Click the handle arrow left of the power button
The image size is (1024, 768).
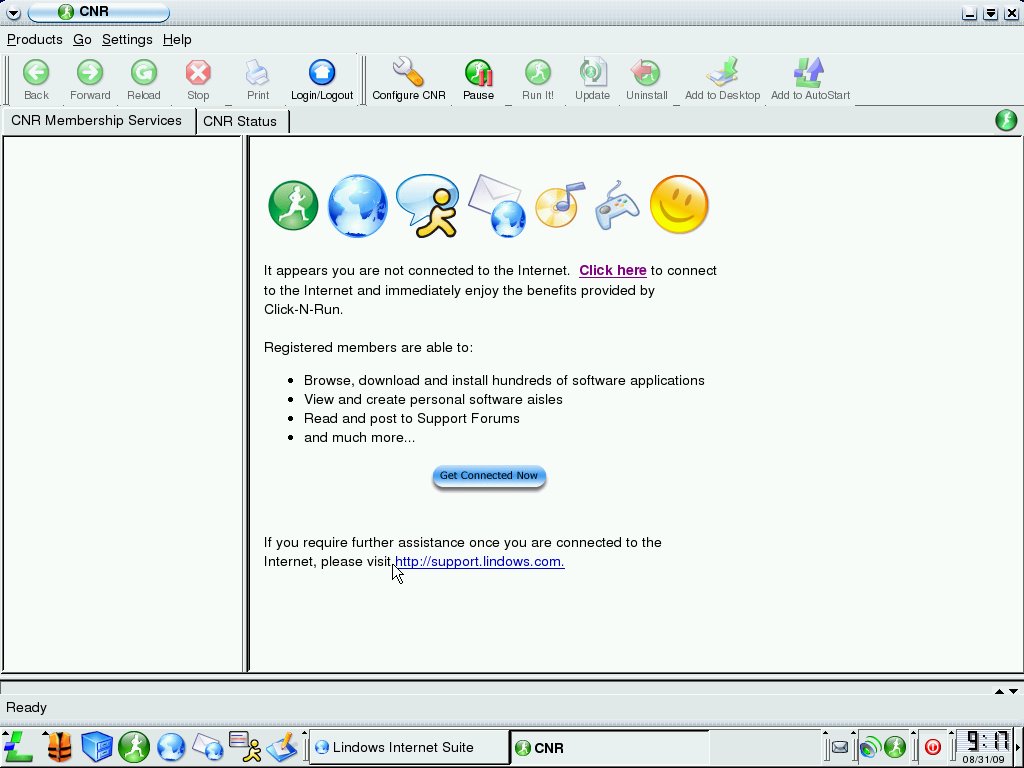pos(914,734)
